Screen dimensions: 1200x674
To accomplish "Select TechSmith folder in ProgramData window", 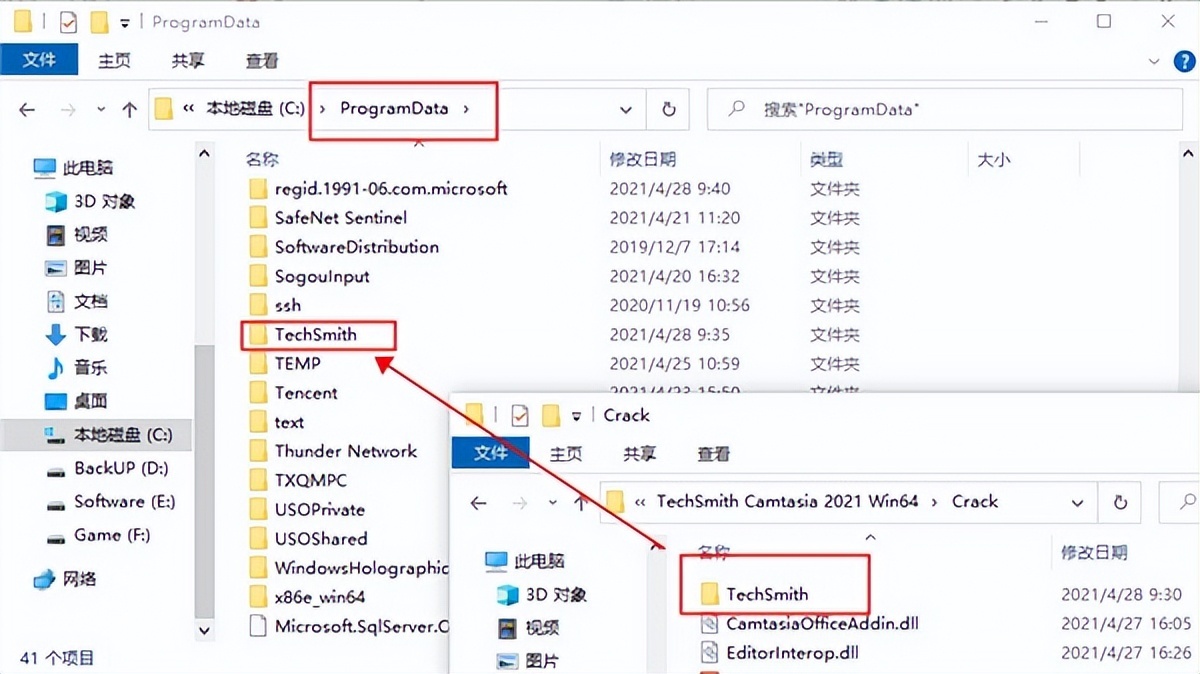I will (x=302, y=334).
